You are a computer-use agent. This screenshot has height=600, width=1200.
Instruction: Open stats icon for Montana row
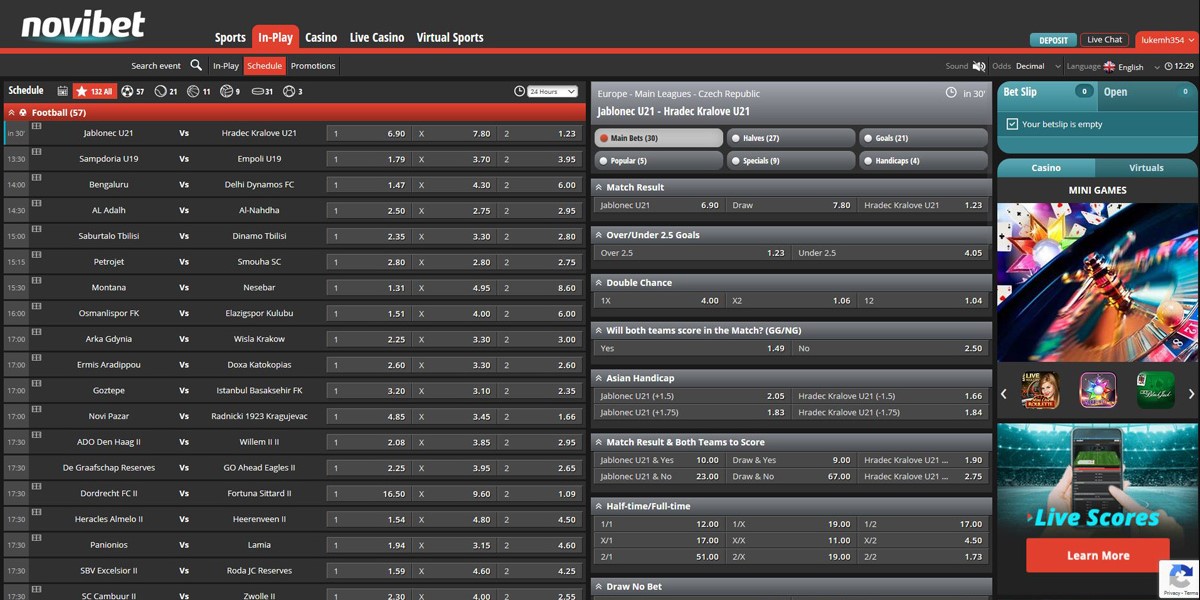(x=37, y=281)
